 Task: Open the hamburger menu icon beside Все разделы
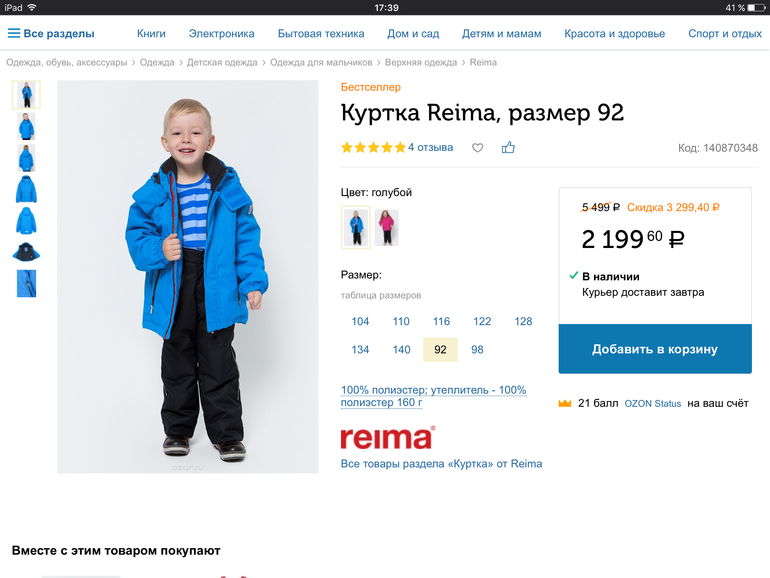(x=14, y=33)
